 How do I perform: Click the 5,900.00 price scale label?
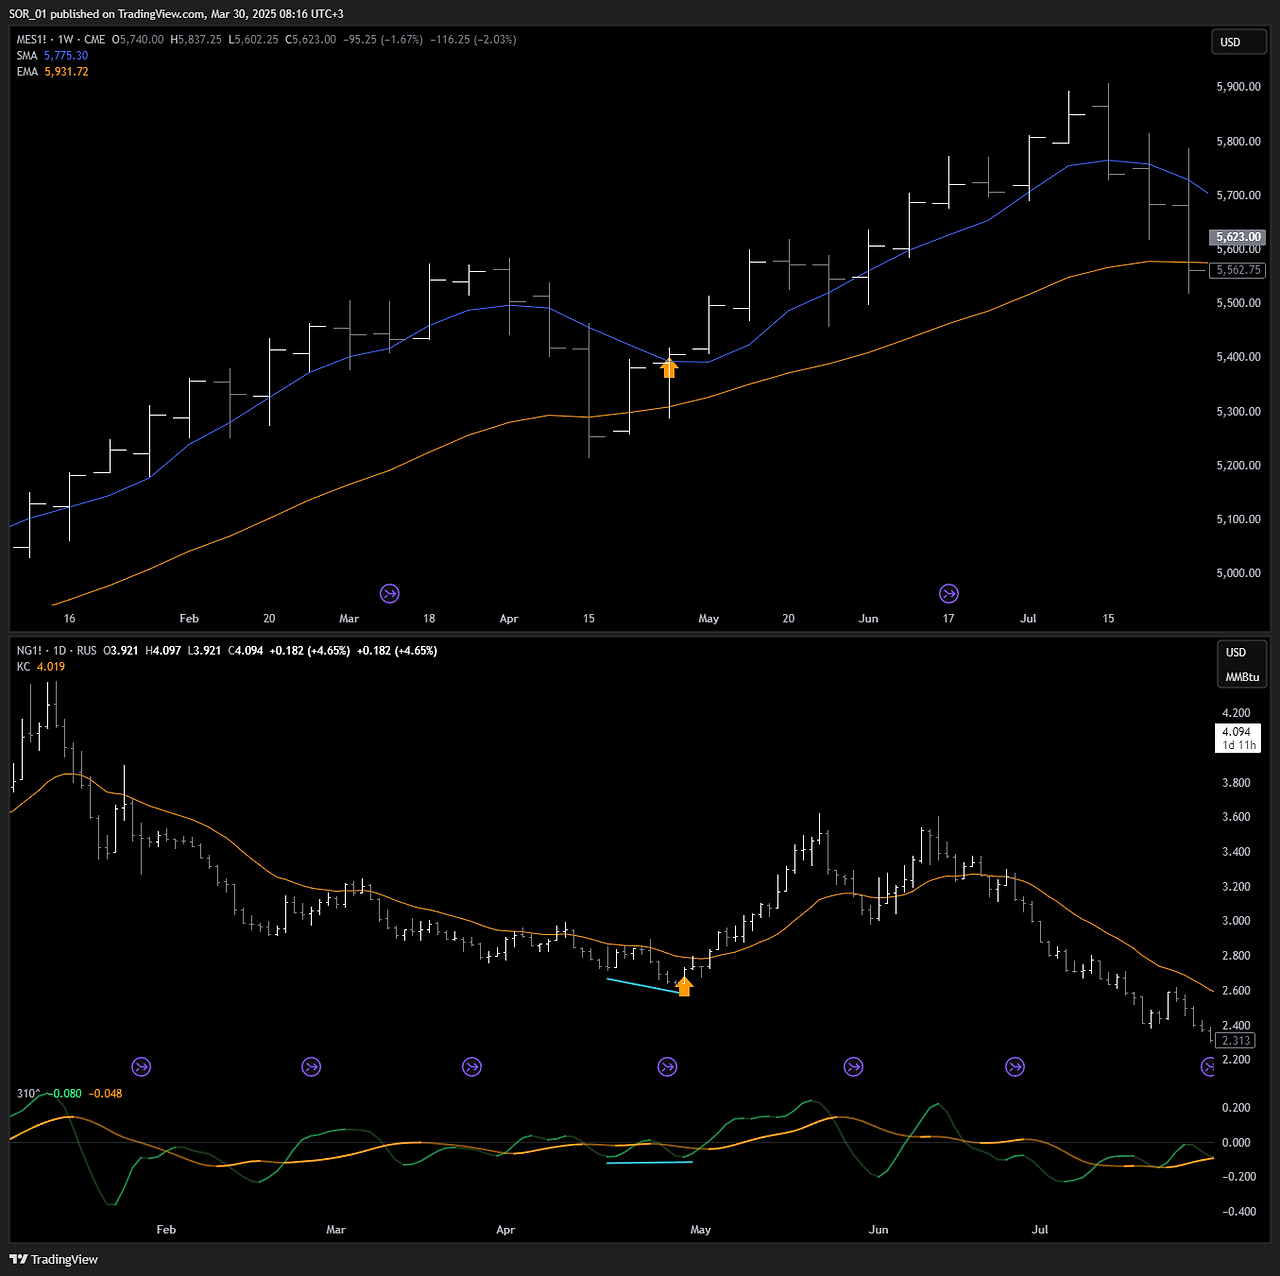pyautogui.click(x=1238, y=87)
